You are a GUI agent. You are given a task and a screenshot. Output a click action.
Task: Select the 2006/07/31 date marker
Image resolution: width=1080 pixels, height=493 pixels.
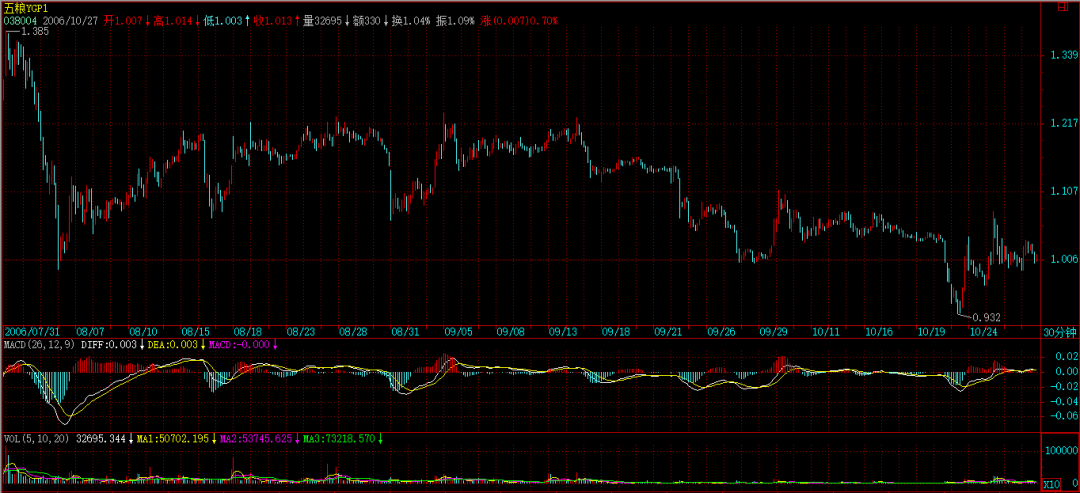point(33,331)
